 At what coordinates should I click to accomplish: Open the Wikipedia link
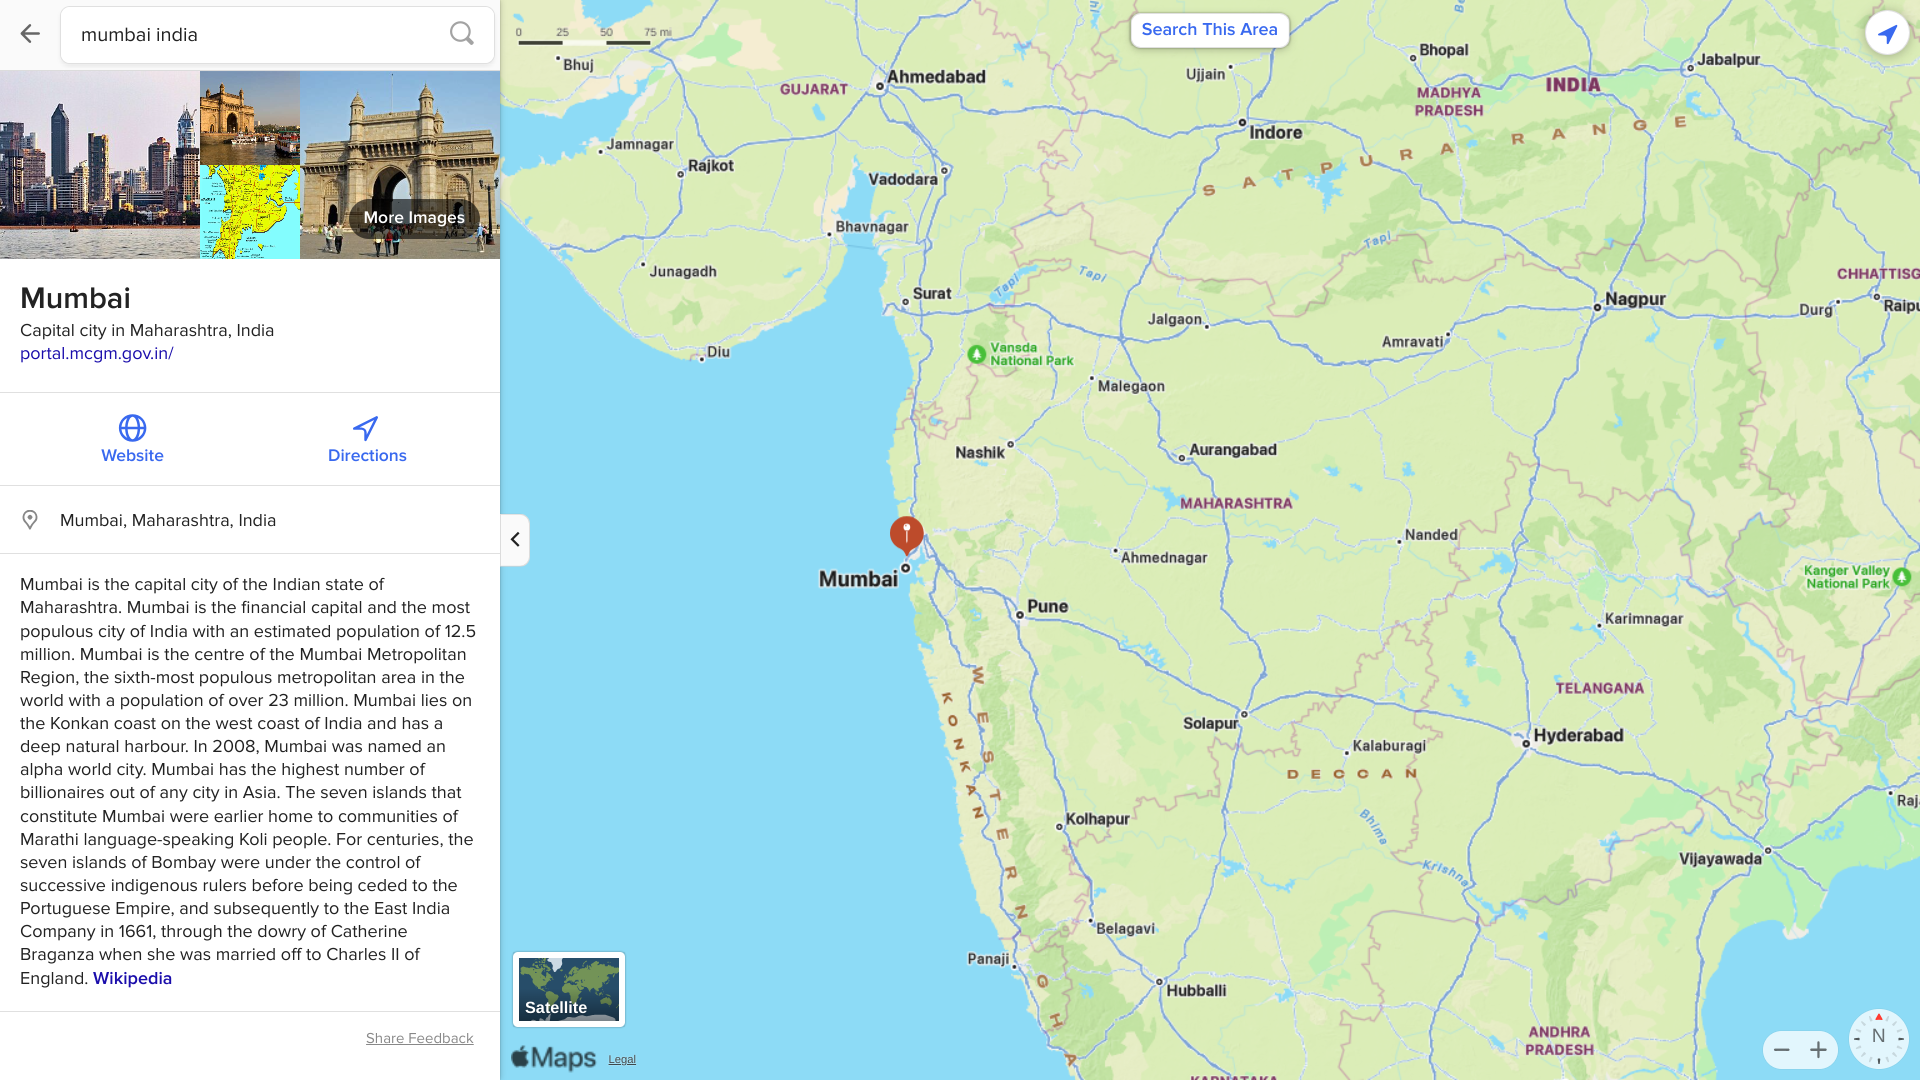pos(132,978)
